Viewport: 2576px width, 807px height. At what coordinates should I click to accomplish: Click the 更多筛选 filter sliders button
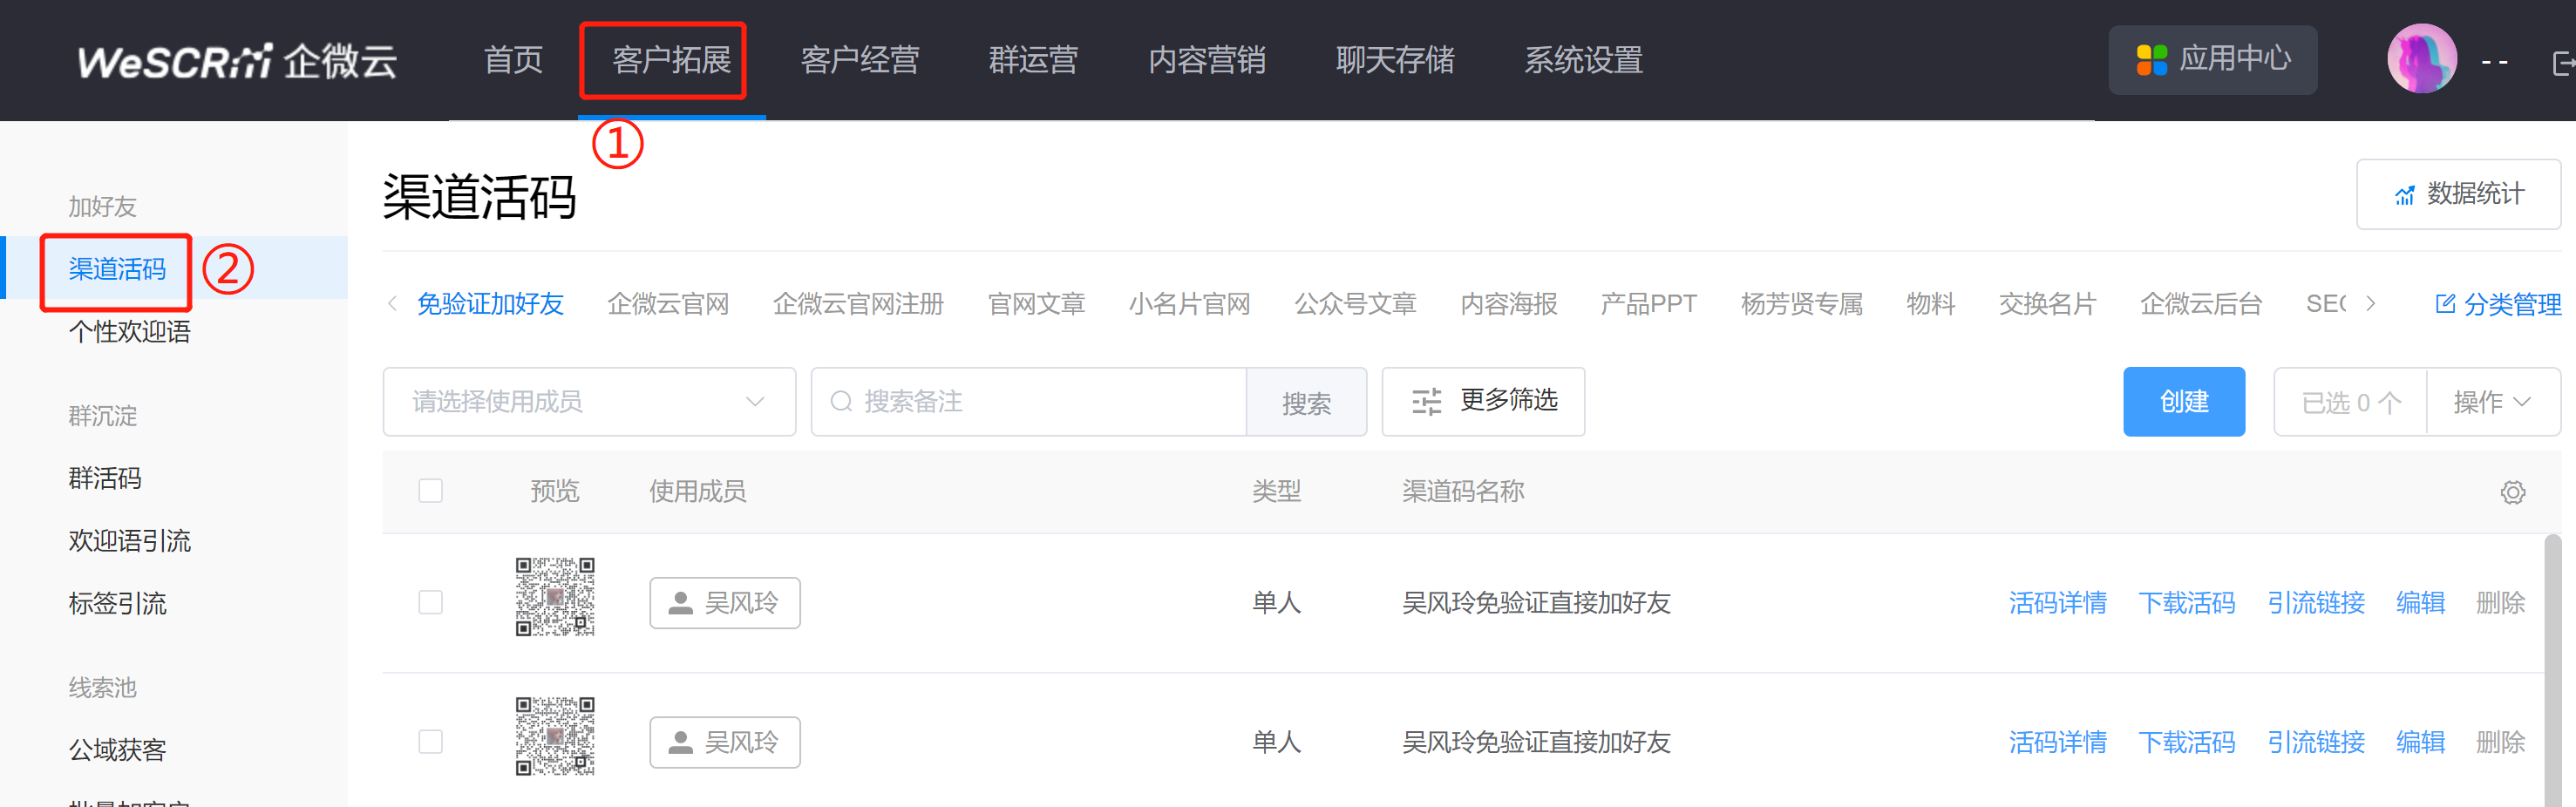click(1483, 402)
